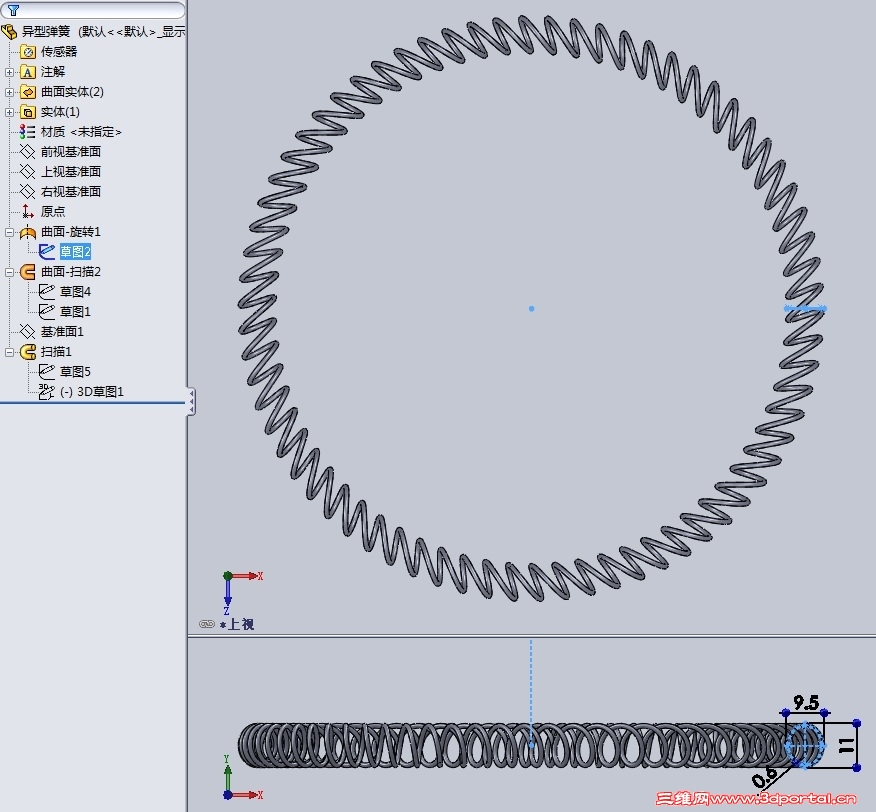Click the 0.6 dimension value
This screenshot has height=812, width=876.
tap(765, 777)
